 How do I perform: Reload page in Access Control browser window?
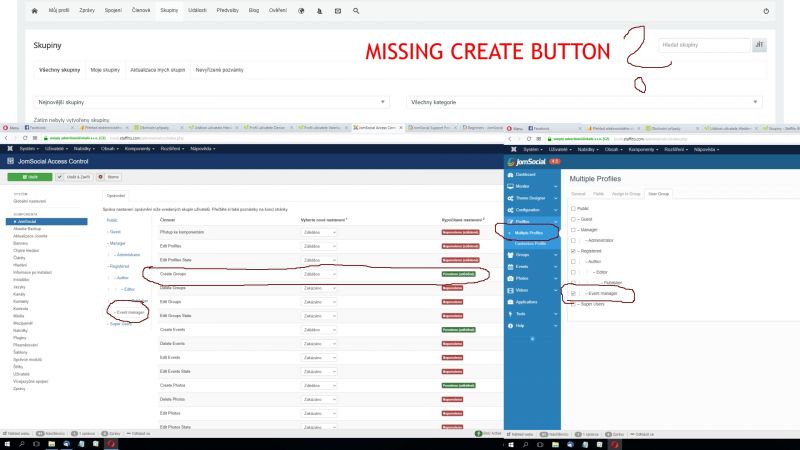point(24,138)
